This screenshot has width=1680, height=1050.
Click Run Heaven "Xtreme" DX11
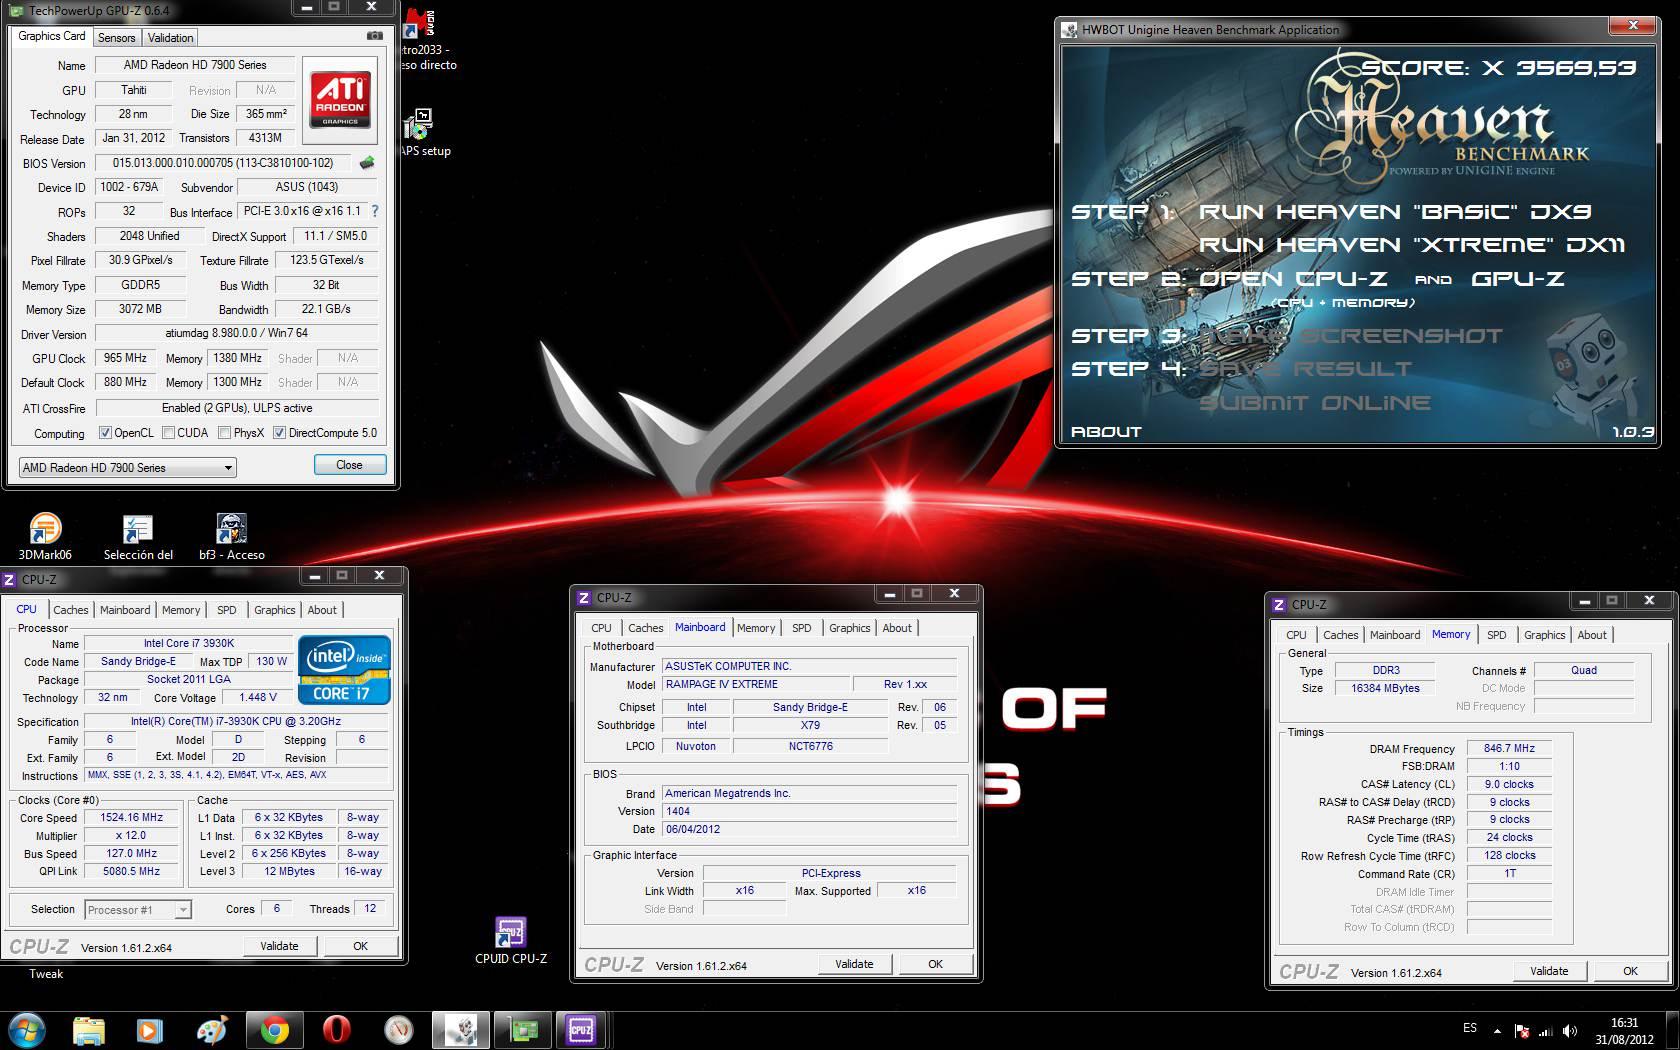click(x=1411, y=245)
